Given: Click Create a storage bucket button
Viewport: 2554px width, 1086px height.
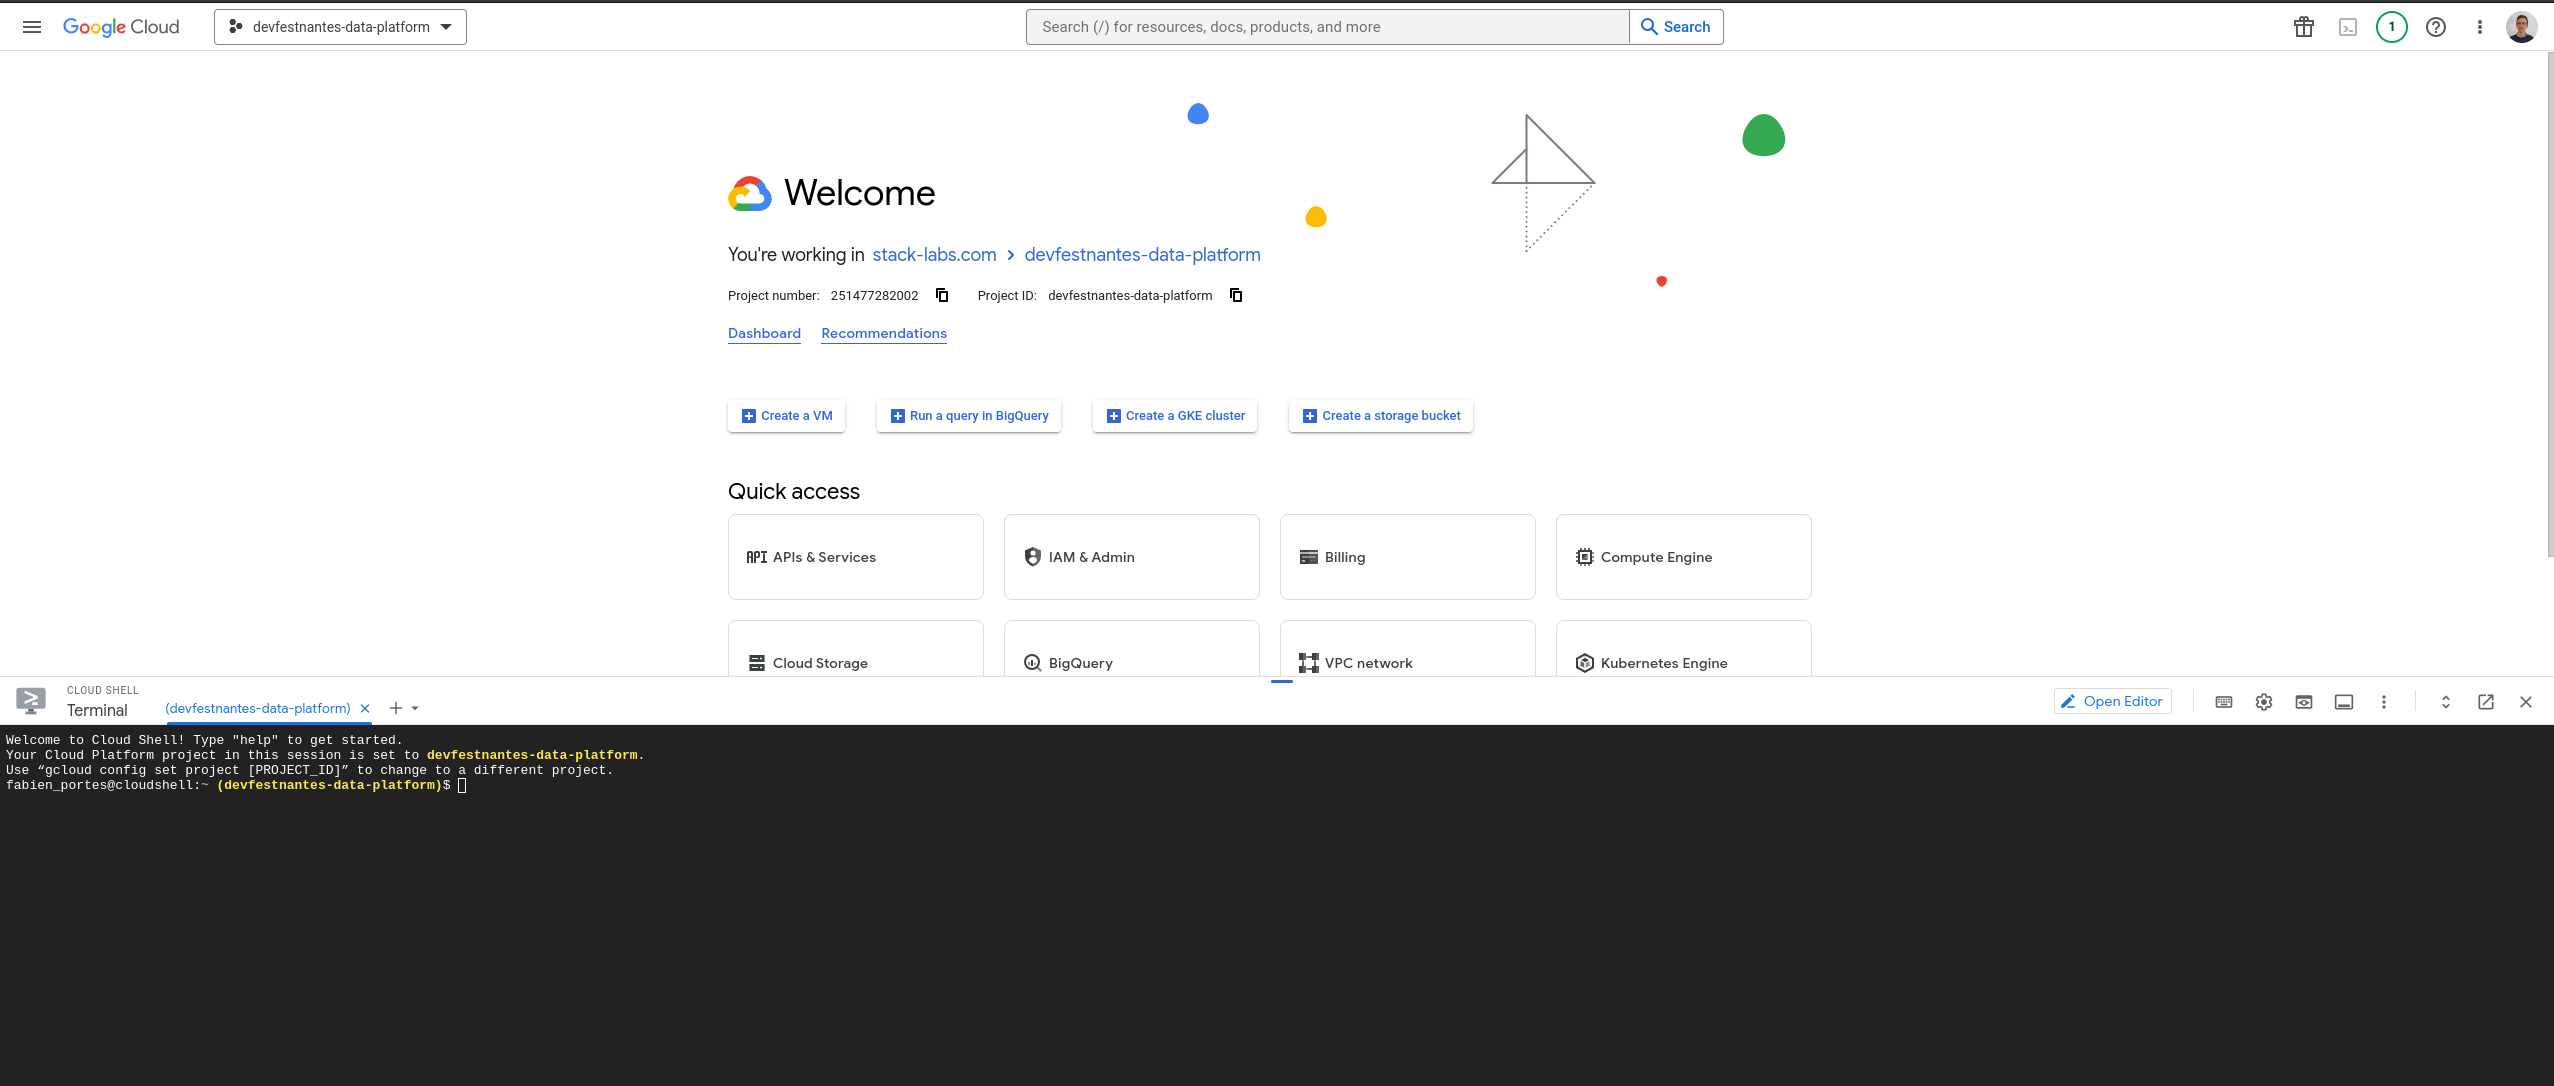Looking at the screenshot, I should pos(1381,416).
